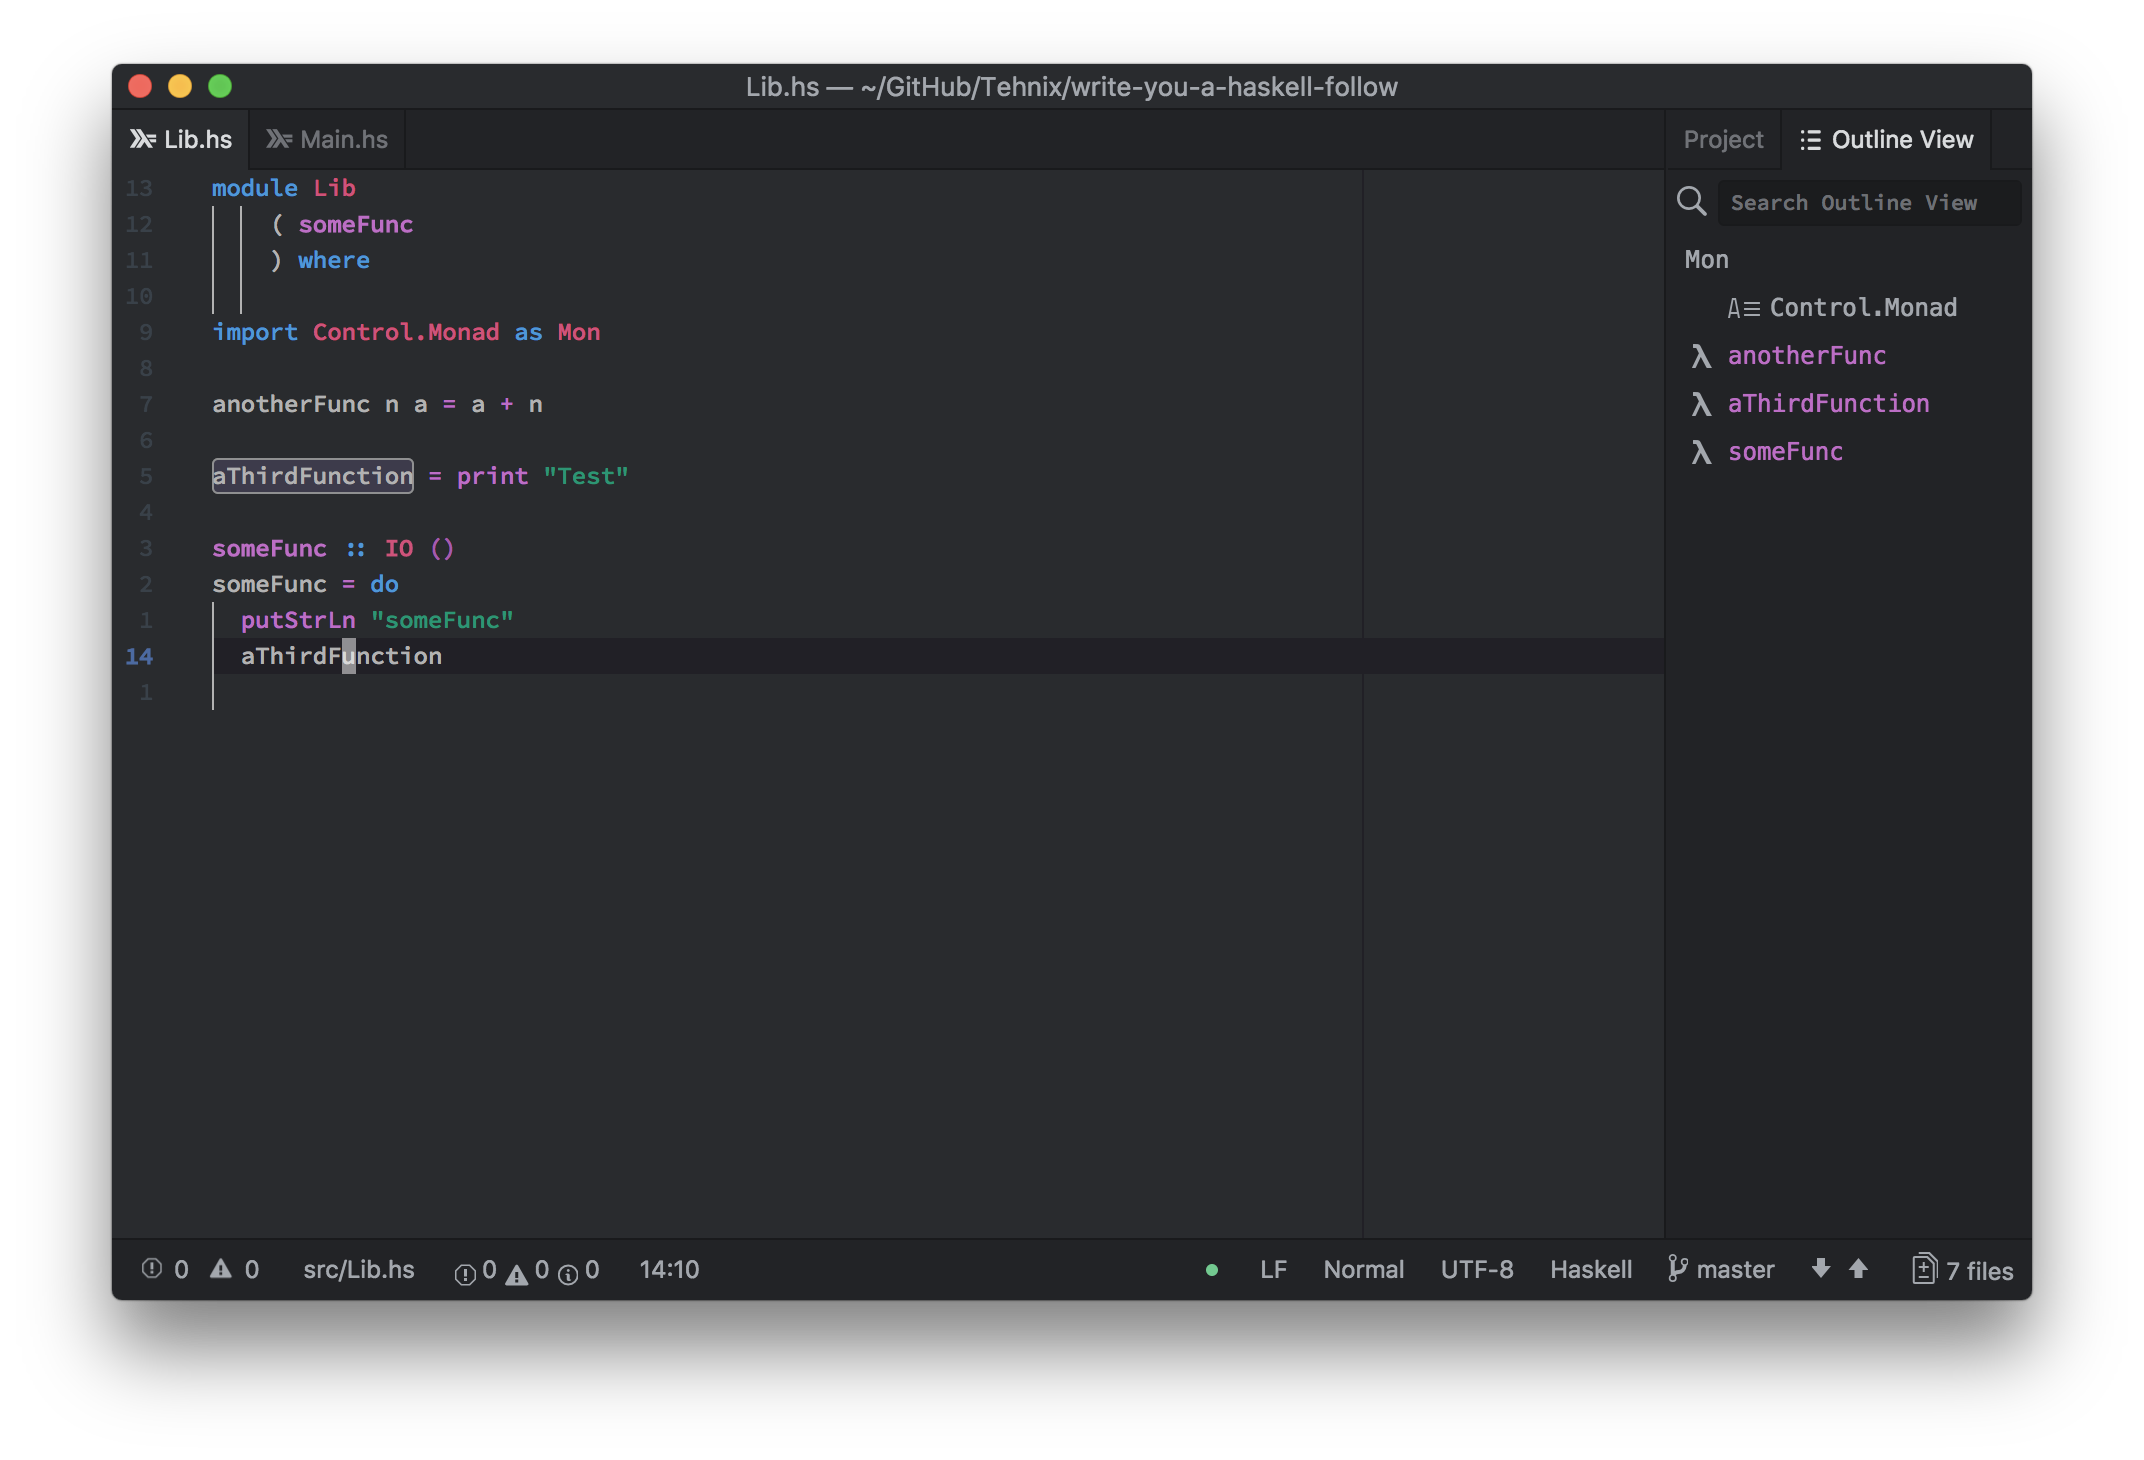The height and width of the screenshot is (1460, 2144).
Task: Switch to the Lib.hs tab
Action: coord(181,140)
